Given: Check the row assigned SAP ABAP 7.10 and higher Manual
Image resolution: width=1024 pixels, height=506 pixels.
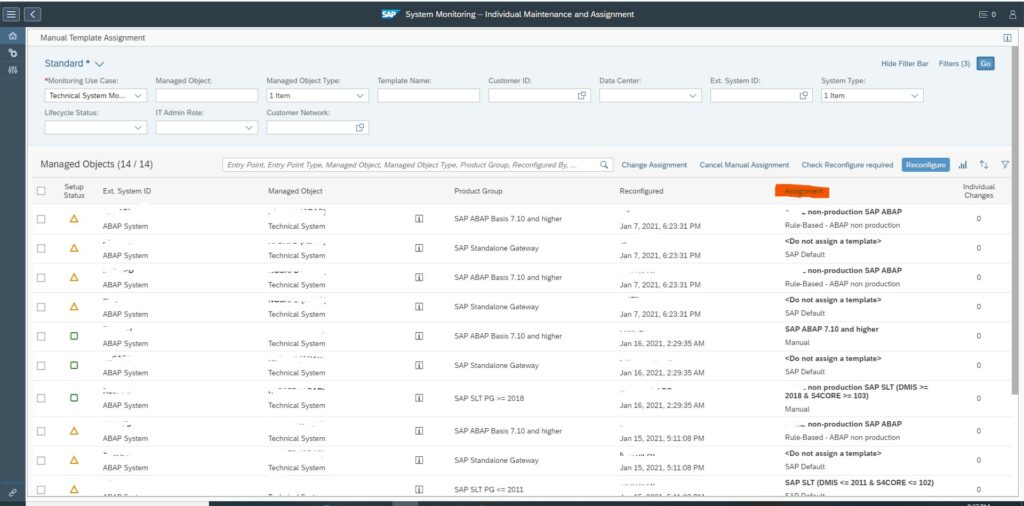Looking at the screenshot, I should point(41,336).
